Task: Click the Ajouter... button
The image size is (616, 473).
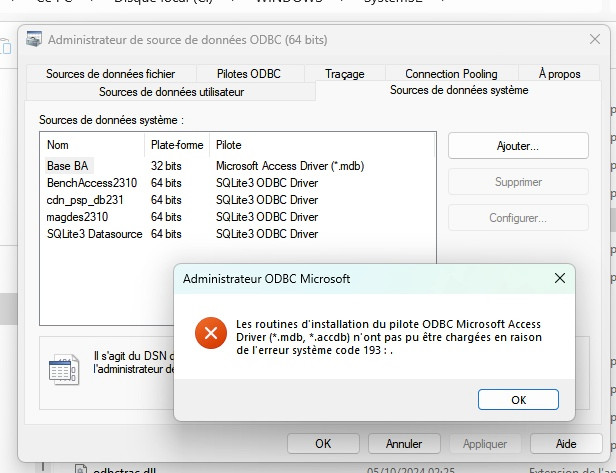Action: click(x=518, y=146)
